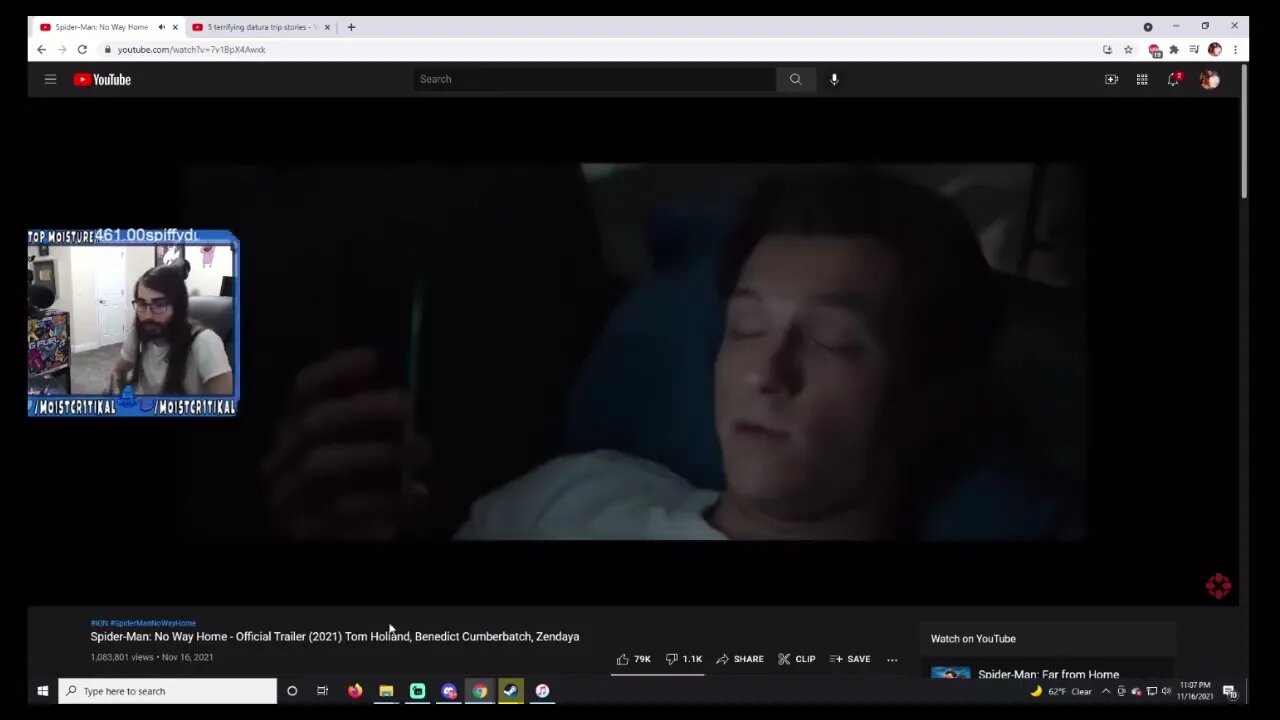Like the video with thumbs up 79K
The width and height of the screenshot is (1280, 720).
tap(634, 659)
